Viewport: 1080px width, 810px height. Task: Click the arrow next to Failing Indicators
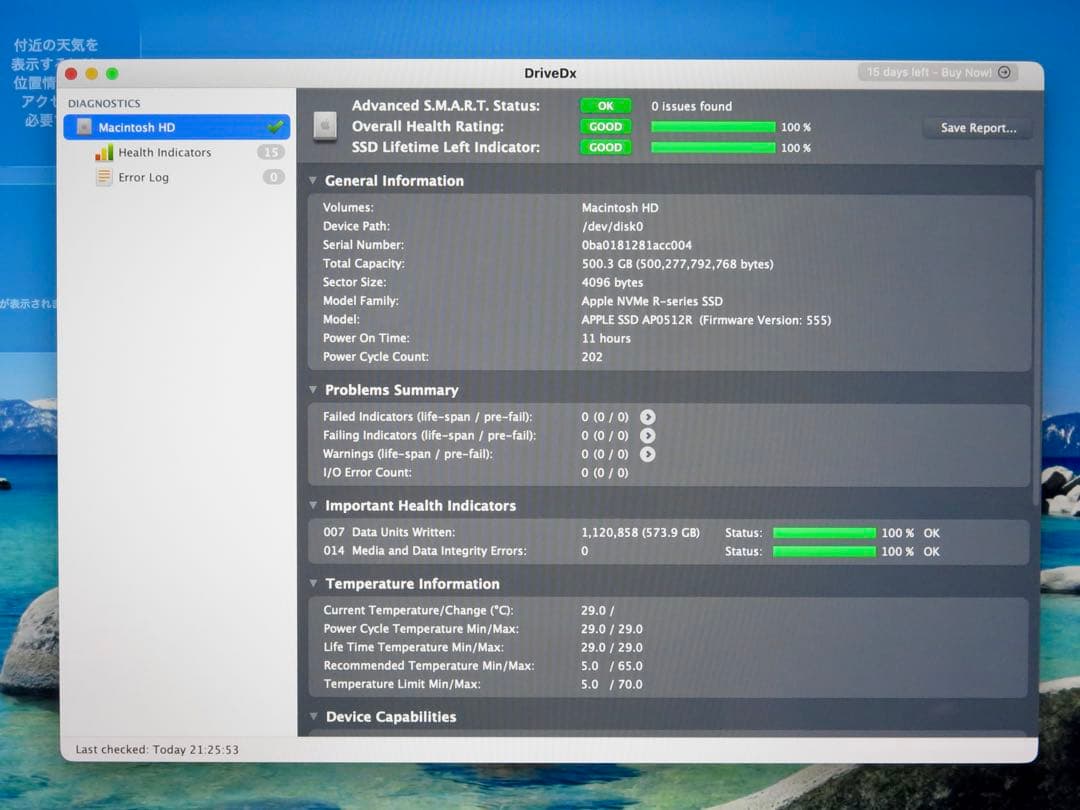coord(647,436)
